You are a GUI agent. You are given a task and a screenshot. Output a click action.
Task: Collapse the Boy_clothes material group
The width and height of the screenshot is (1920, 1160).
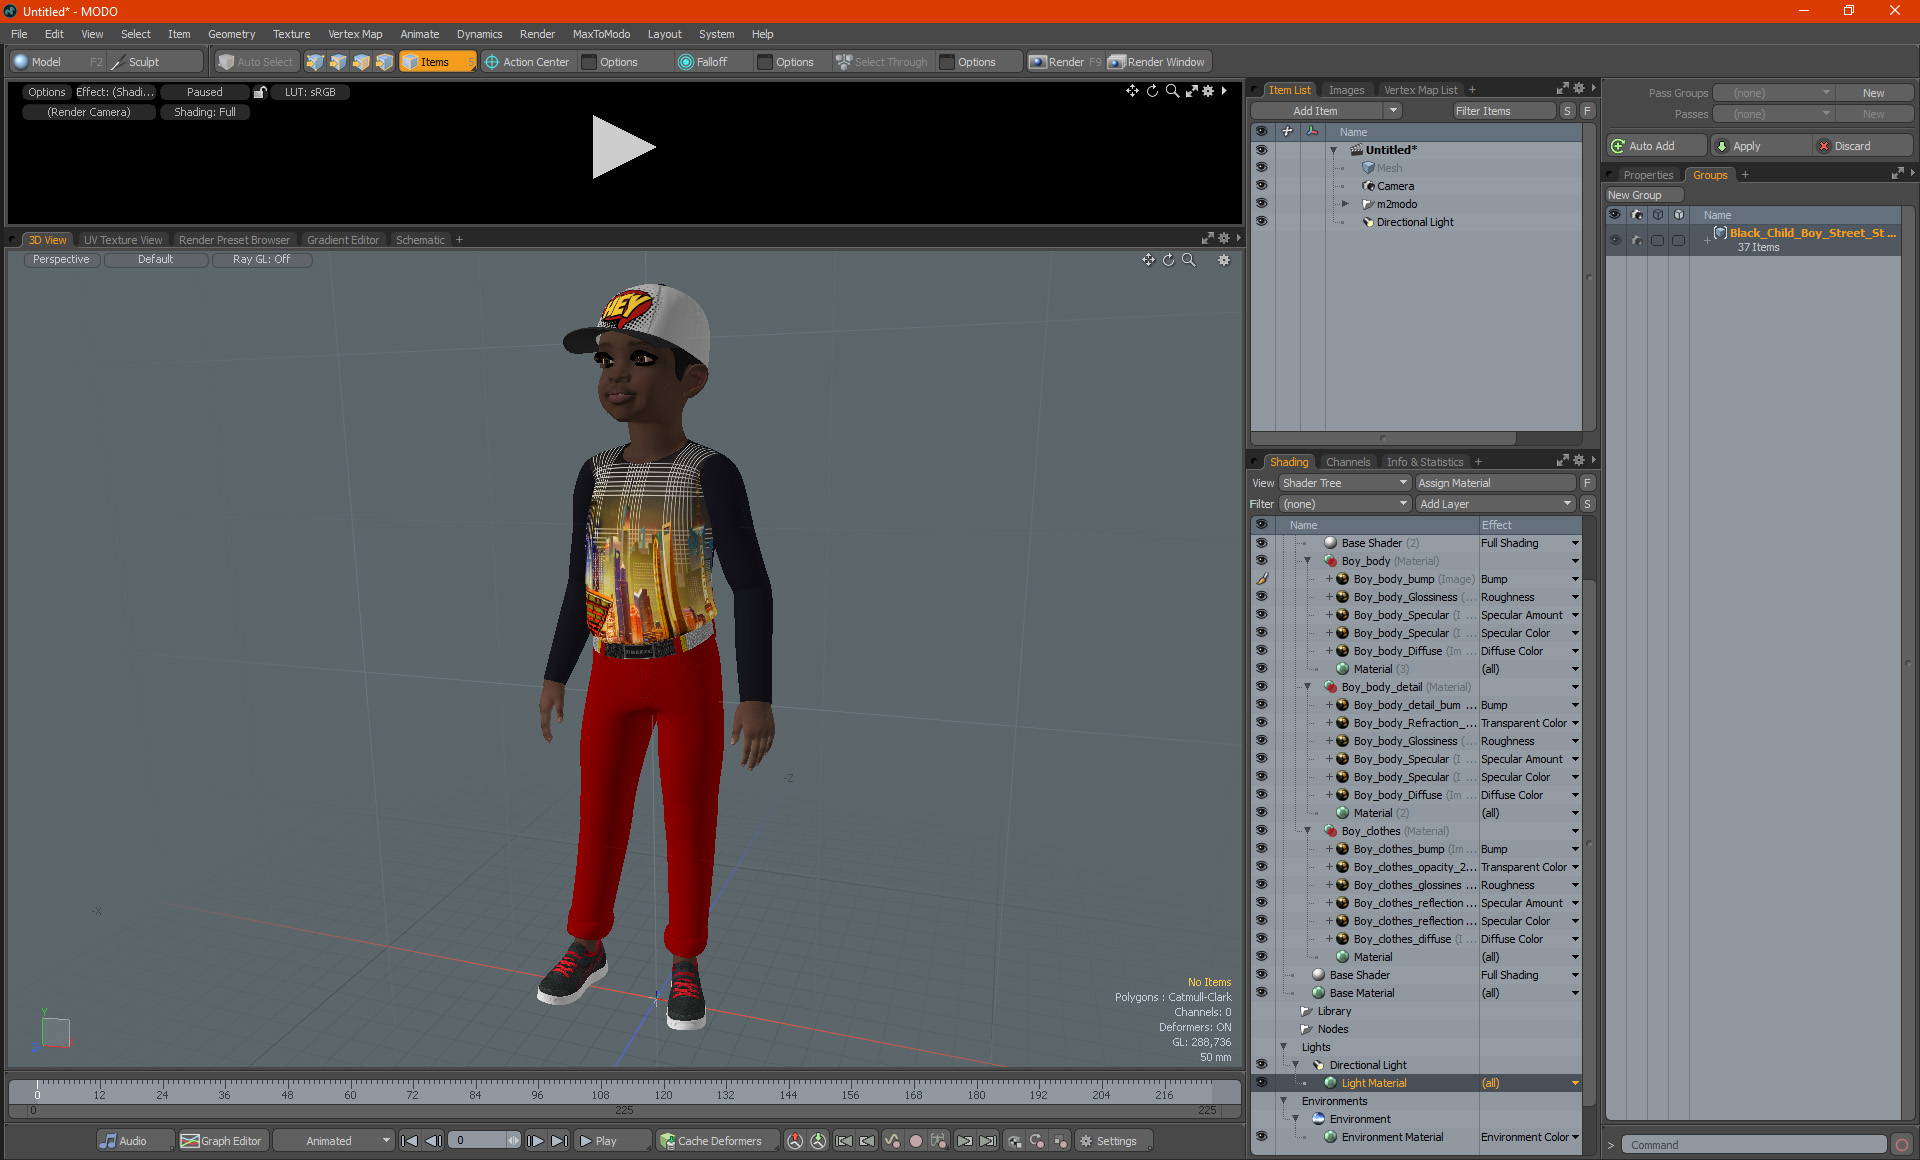[1308, 831]
